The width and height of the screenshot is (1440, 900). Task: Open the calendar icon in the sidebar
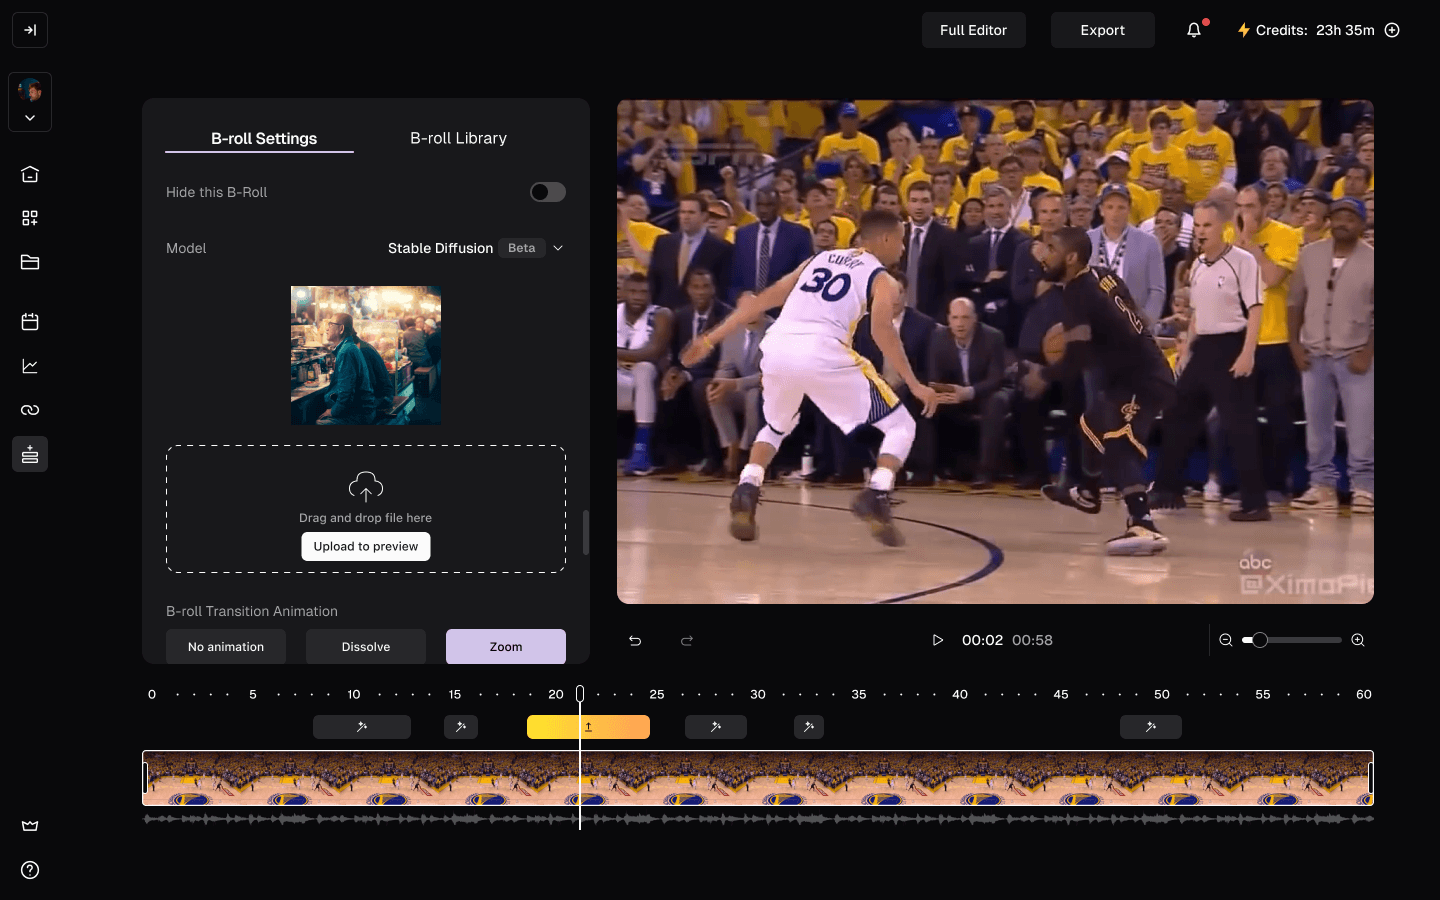30,322
